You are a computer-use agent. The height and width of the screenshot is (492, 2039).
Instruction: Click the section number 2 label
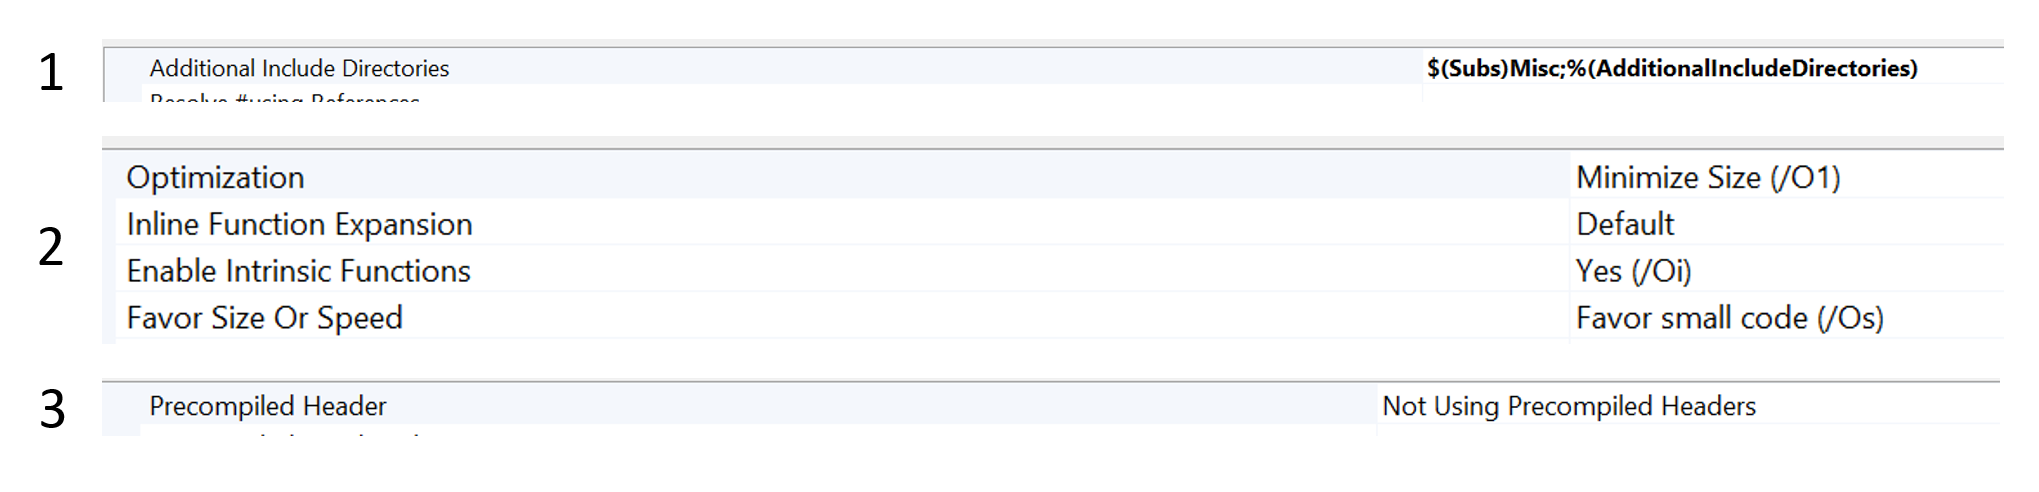click(50, 247)
